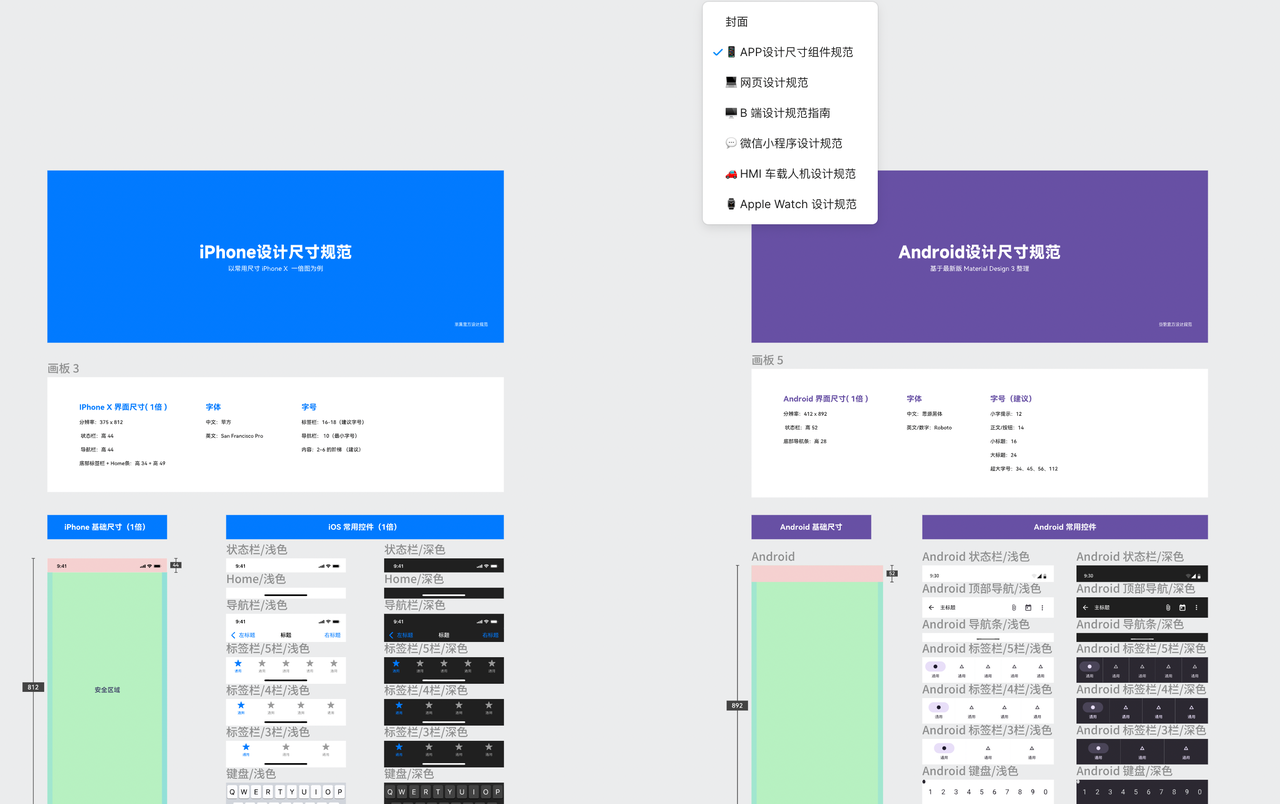The height and width of the screenshot is (804, 1280).
Task: Open the HMI 车载人机设计规范 page
Action: coord(790,173)
